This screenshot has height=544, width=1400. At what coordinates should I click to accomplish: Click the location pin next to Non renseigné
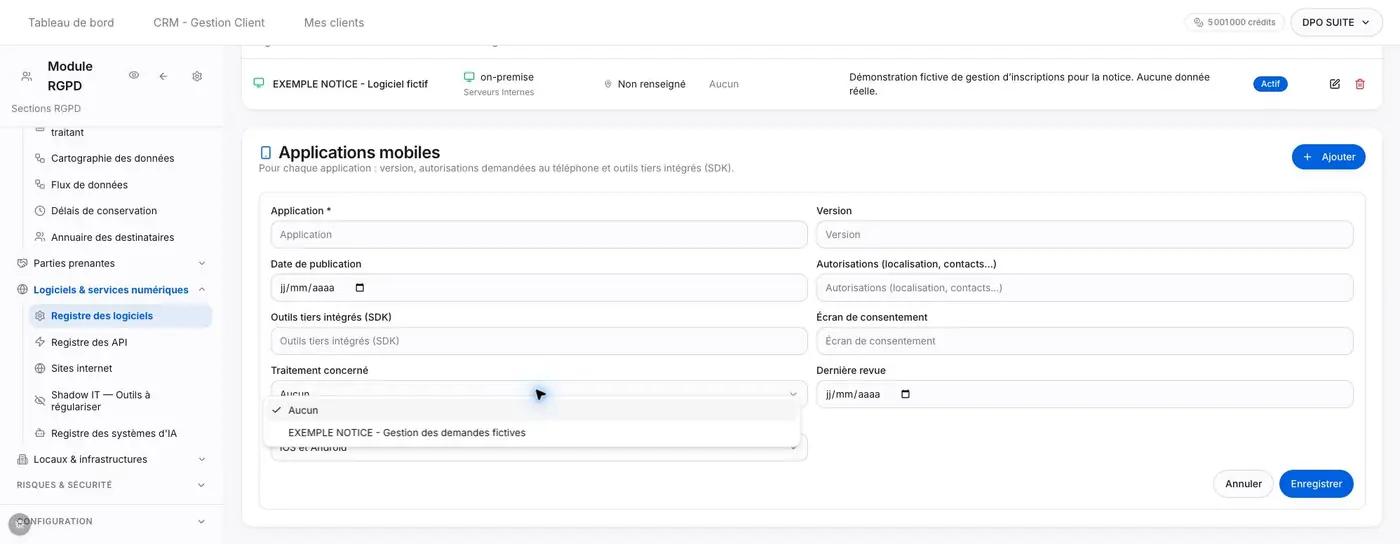click(x=608, y=84)
